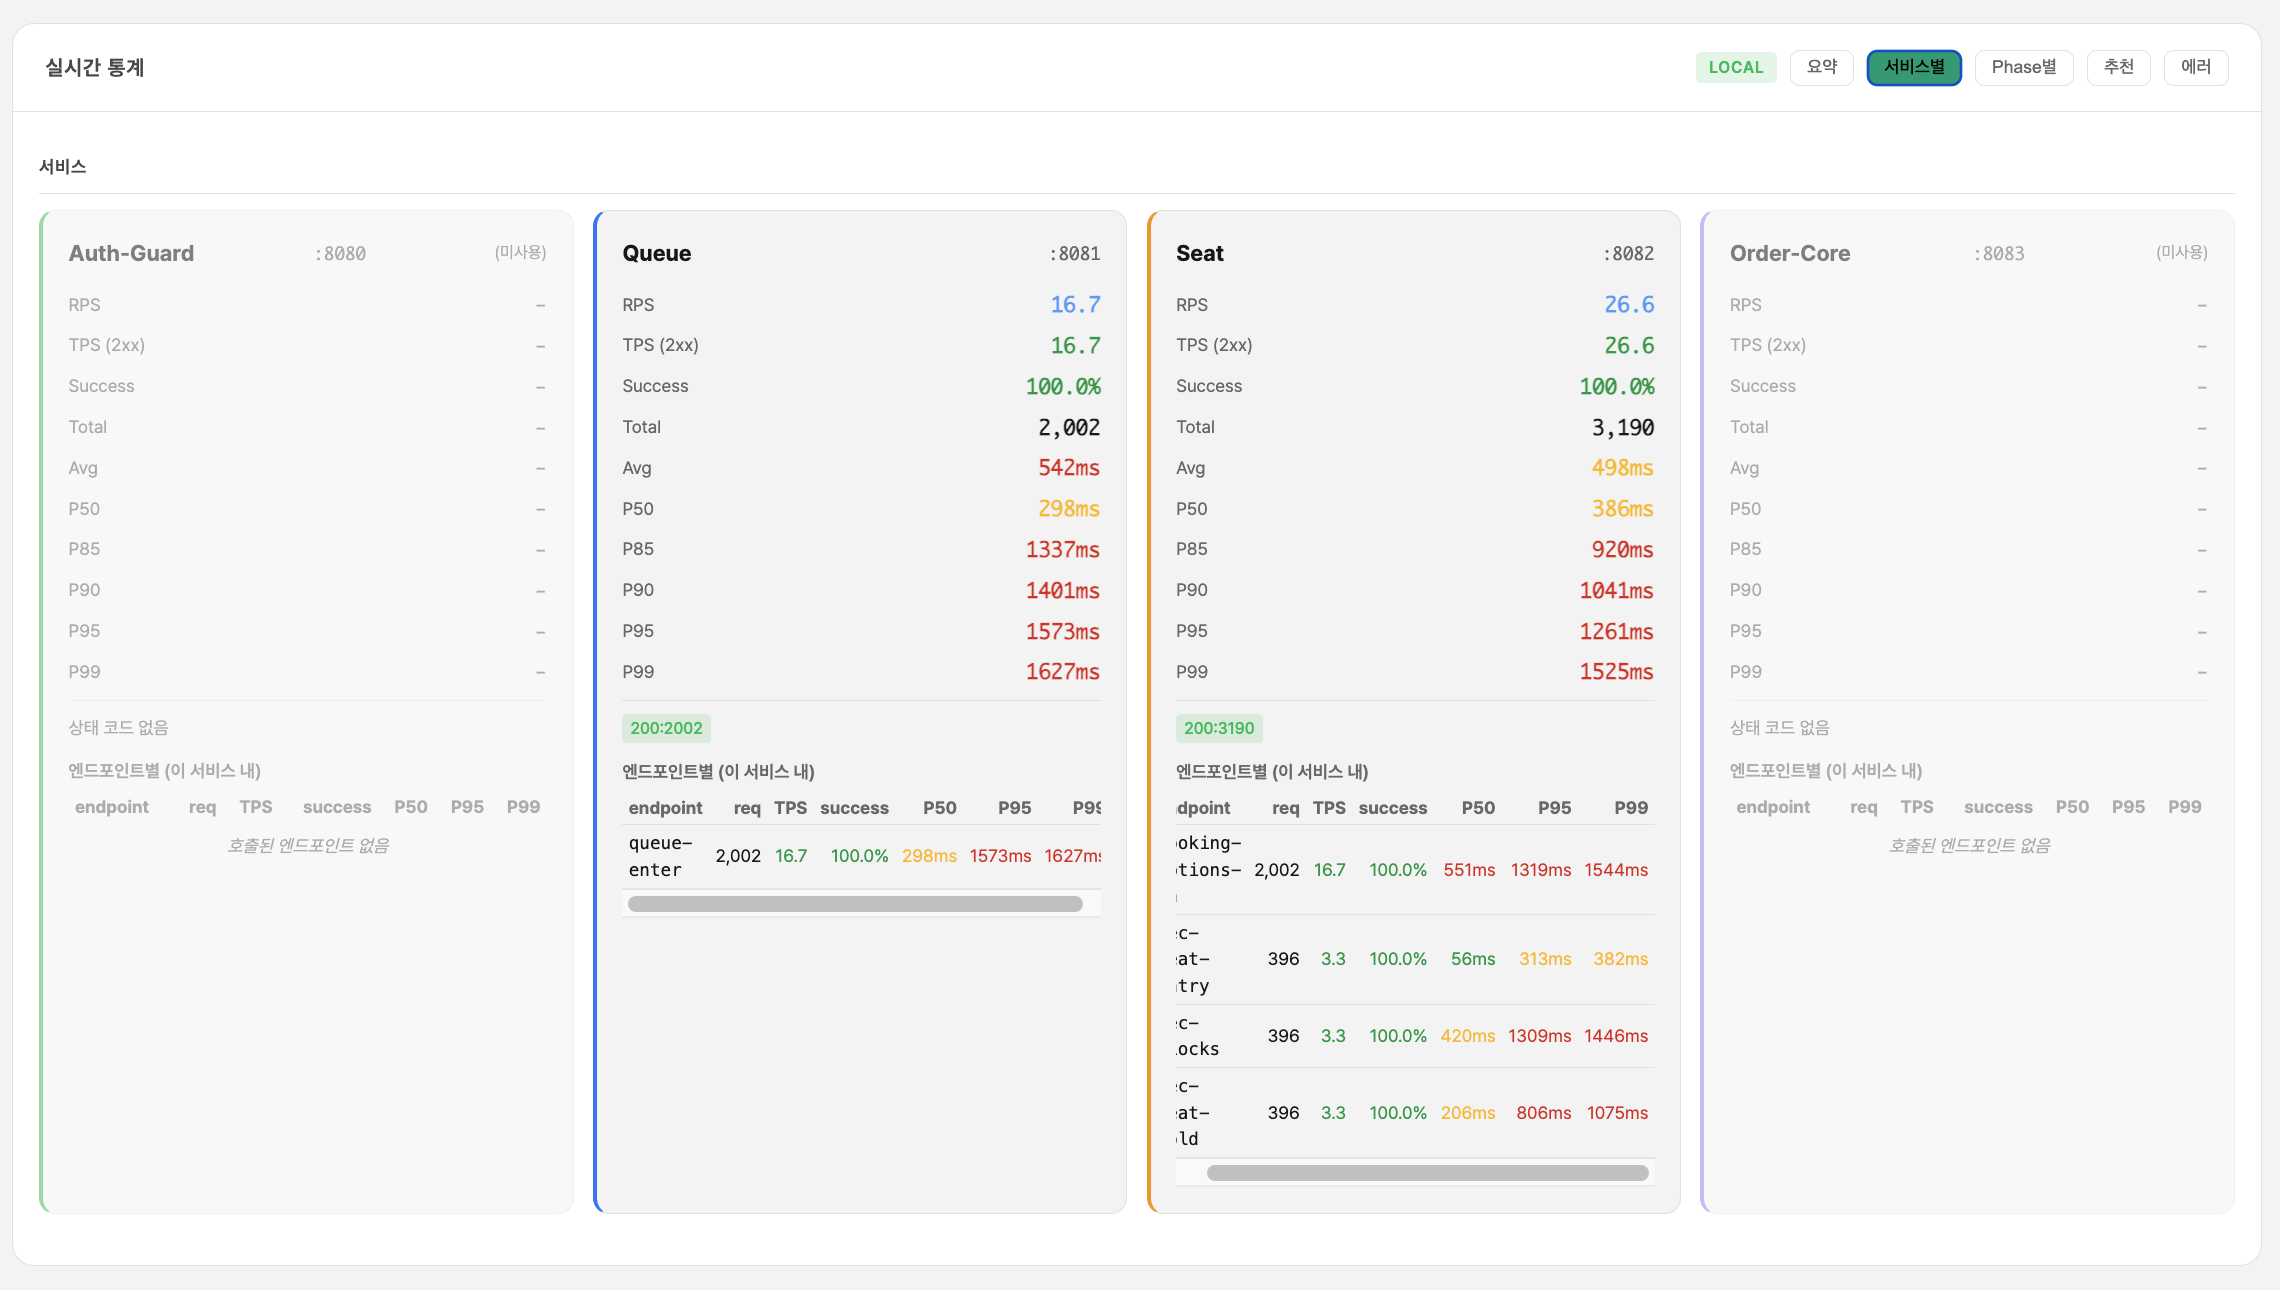
Task: Click success column header in Seat table
Action: [1392, 808]
